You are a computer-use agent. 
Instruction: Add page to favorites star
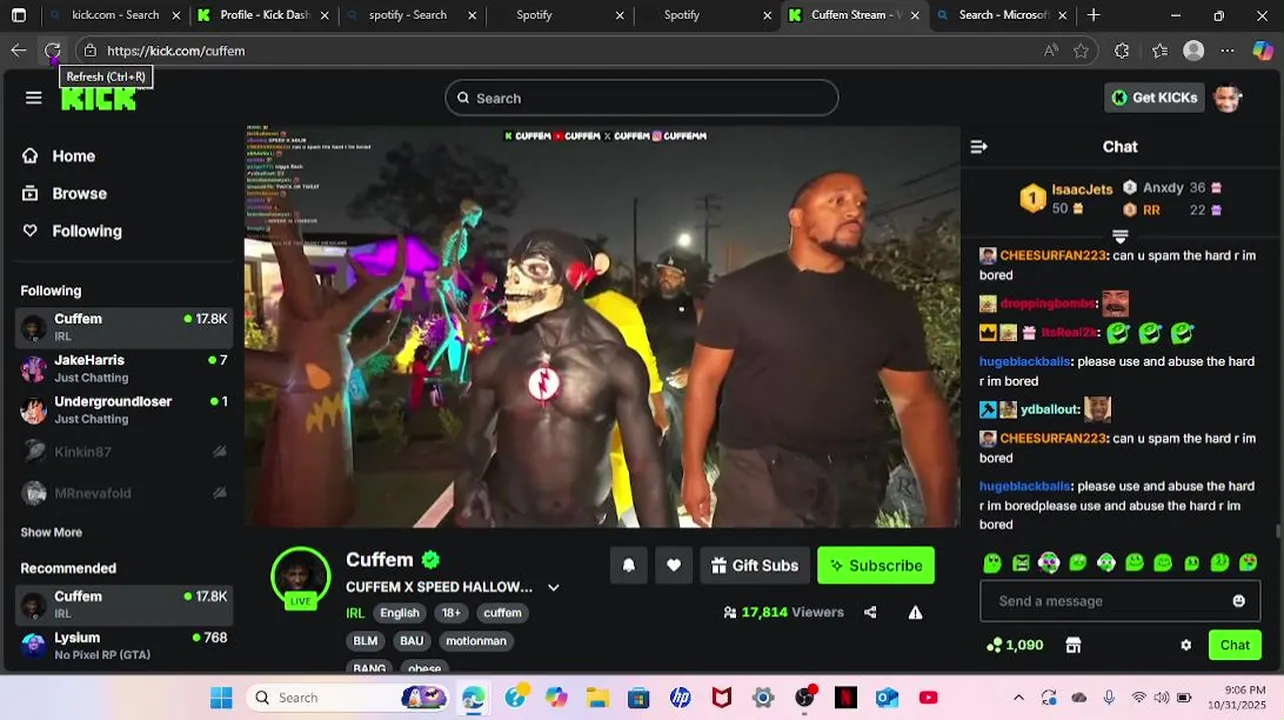1081,50
